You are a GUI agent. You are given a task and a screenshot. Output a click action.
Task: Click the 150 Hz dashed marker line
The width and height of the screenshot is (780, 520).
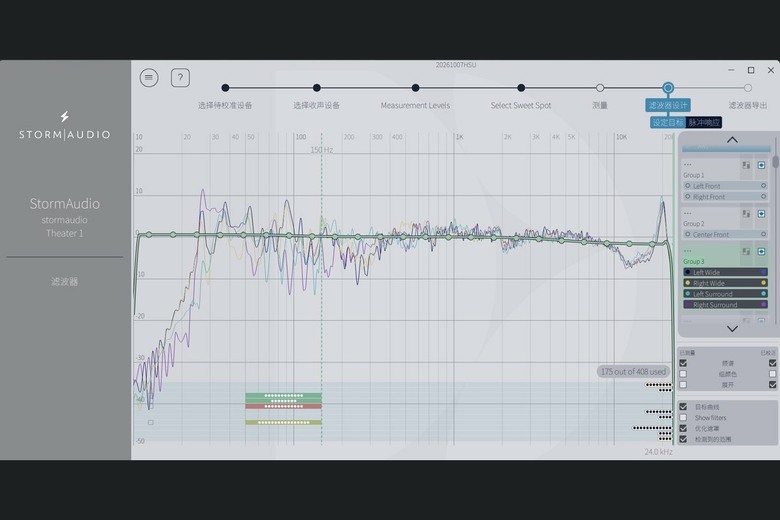click(321, 289)
